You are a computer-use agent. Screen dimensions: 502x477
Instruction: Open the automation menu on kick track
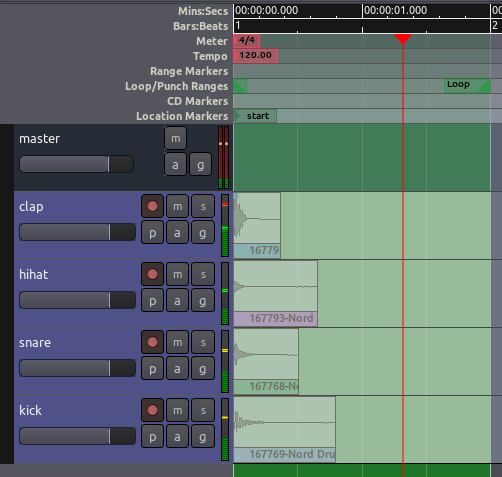(x=178, y=437)
